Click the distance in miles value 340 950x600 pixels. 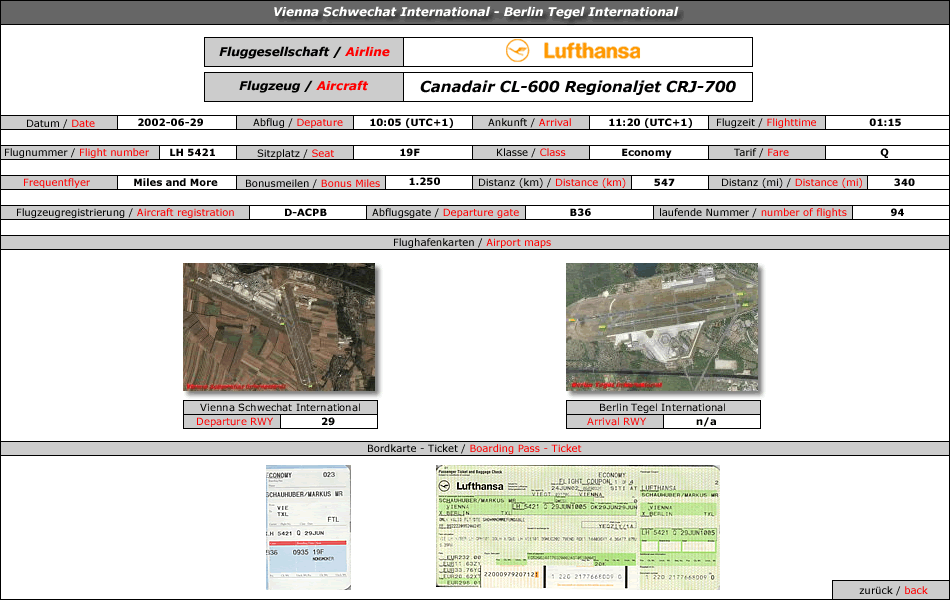[904, 182]
